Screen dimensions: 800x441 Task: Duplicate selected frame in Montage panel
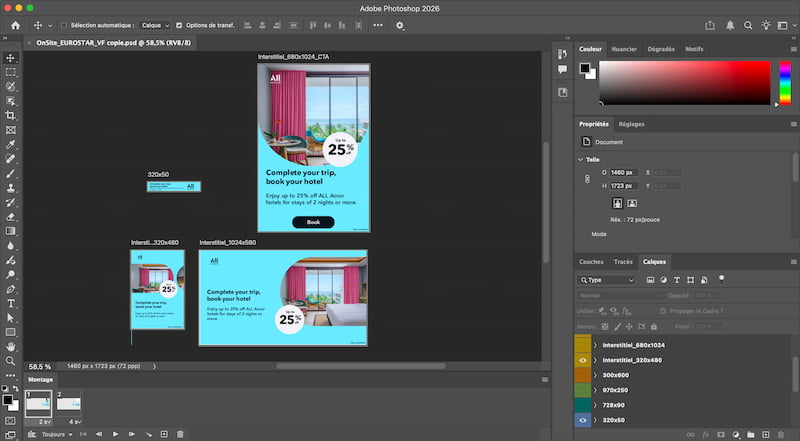tap(164, 434)
